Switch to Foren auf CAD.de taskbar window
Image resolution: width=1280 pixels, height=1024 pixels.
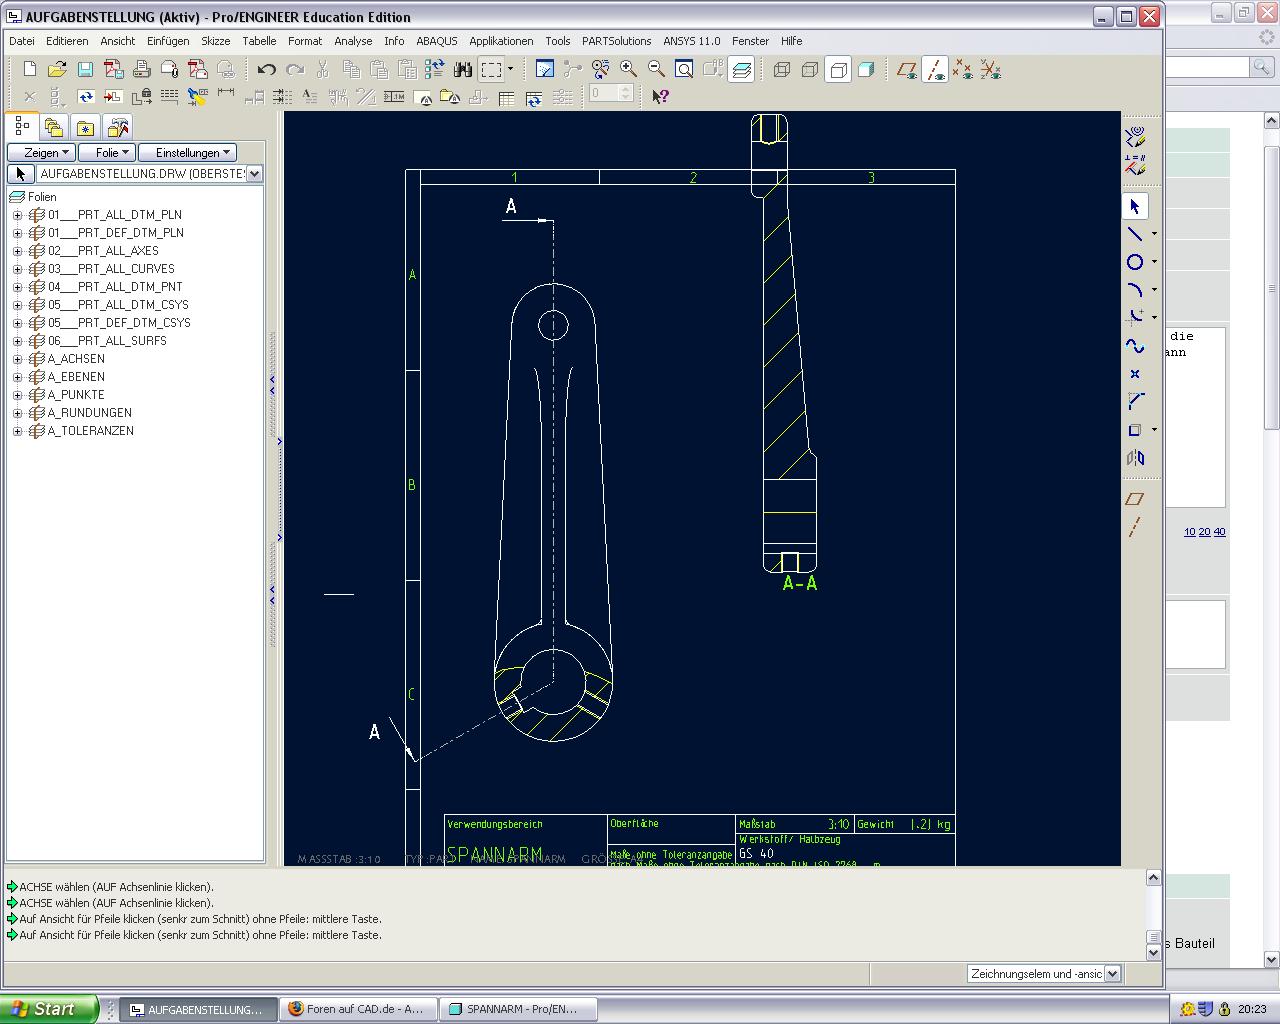point(356,1009)
